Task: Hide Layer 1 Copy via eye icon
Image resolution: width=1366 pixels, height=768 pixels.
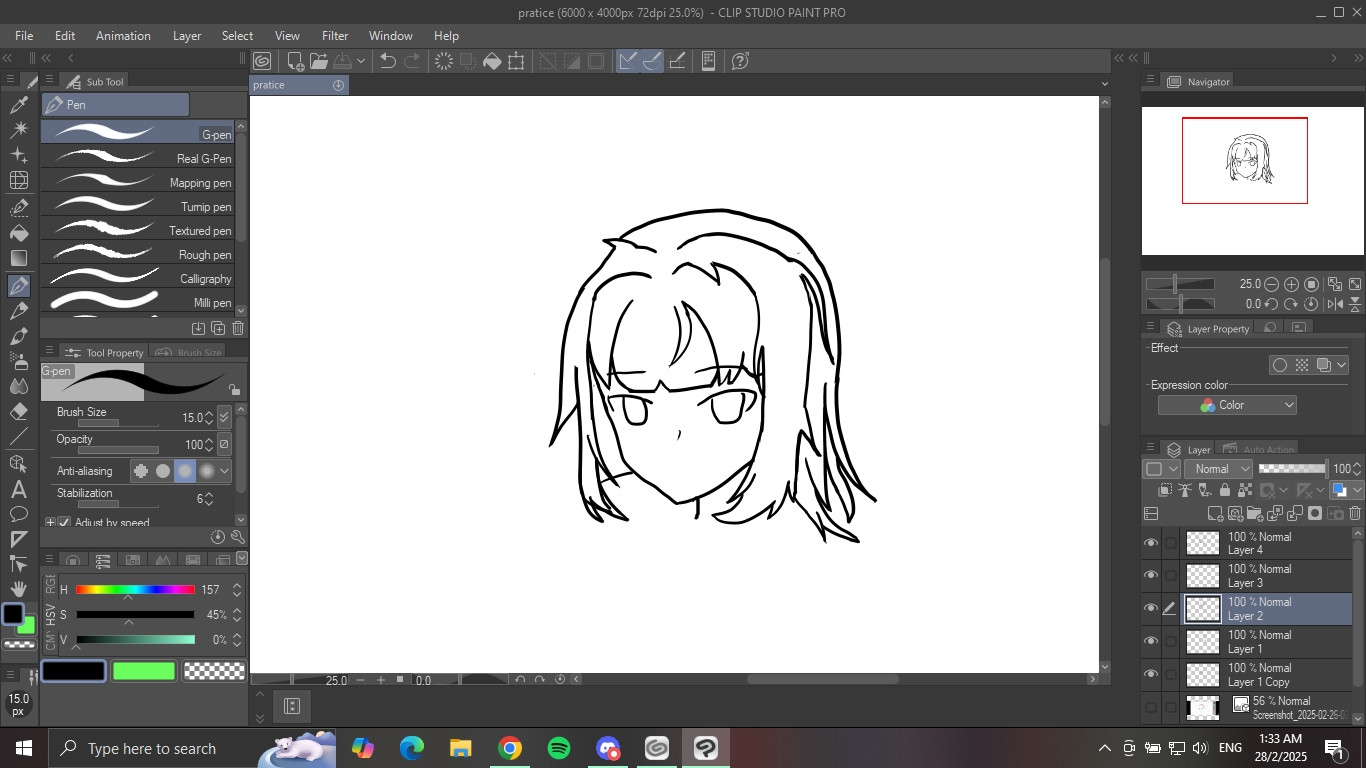Action: [x=1151, y=674]
